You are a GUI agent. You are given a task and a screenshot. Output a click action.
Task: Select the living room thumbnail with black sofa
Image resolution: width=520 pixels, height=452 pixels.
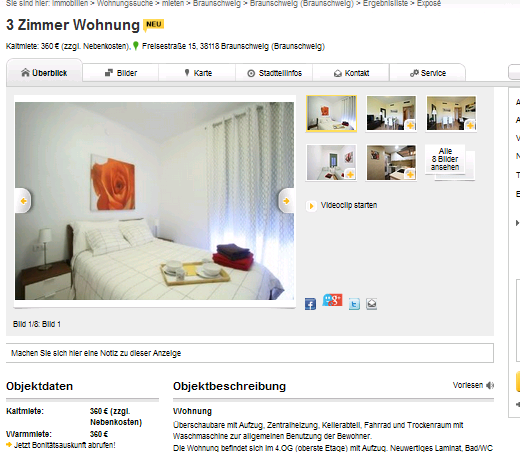[391, 113]
